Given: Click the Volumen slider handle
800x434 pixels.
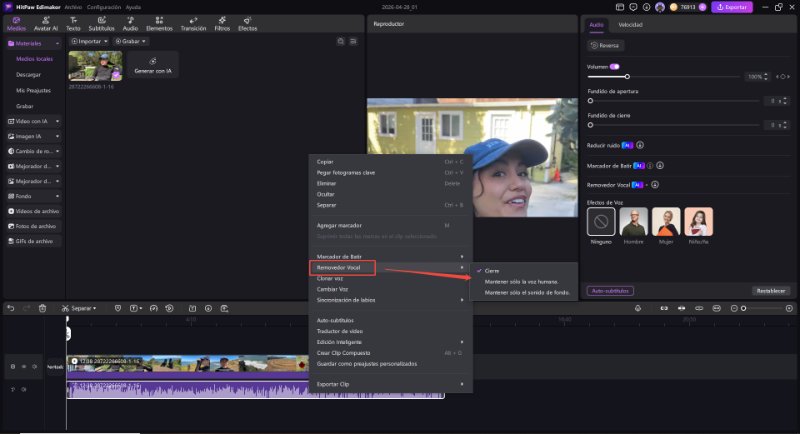Looking at the screenshot, I should [627, 76].
